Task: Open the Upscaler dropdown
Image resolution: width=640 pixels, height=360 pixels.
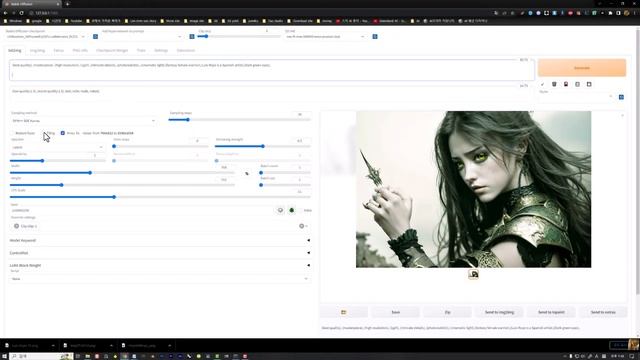Action: (57, 147)
